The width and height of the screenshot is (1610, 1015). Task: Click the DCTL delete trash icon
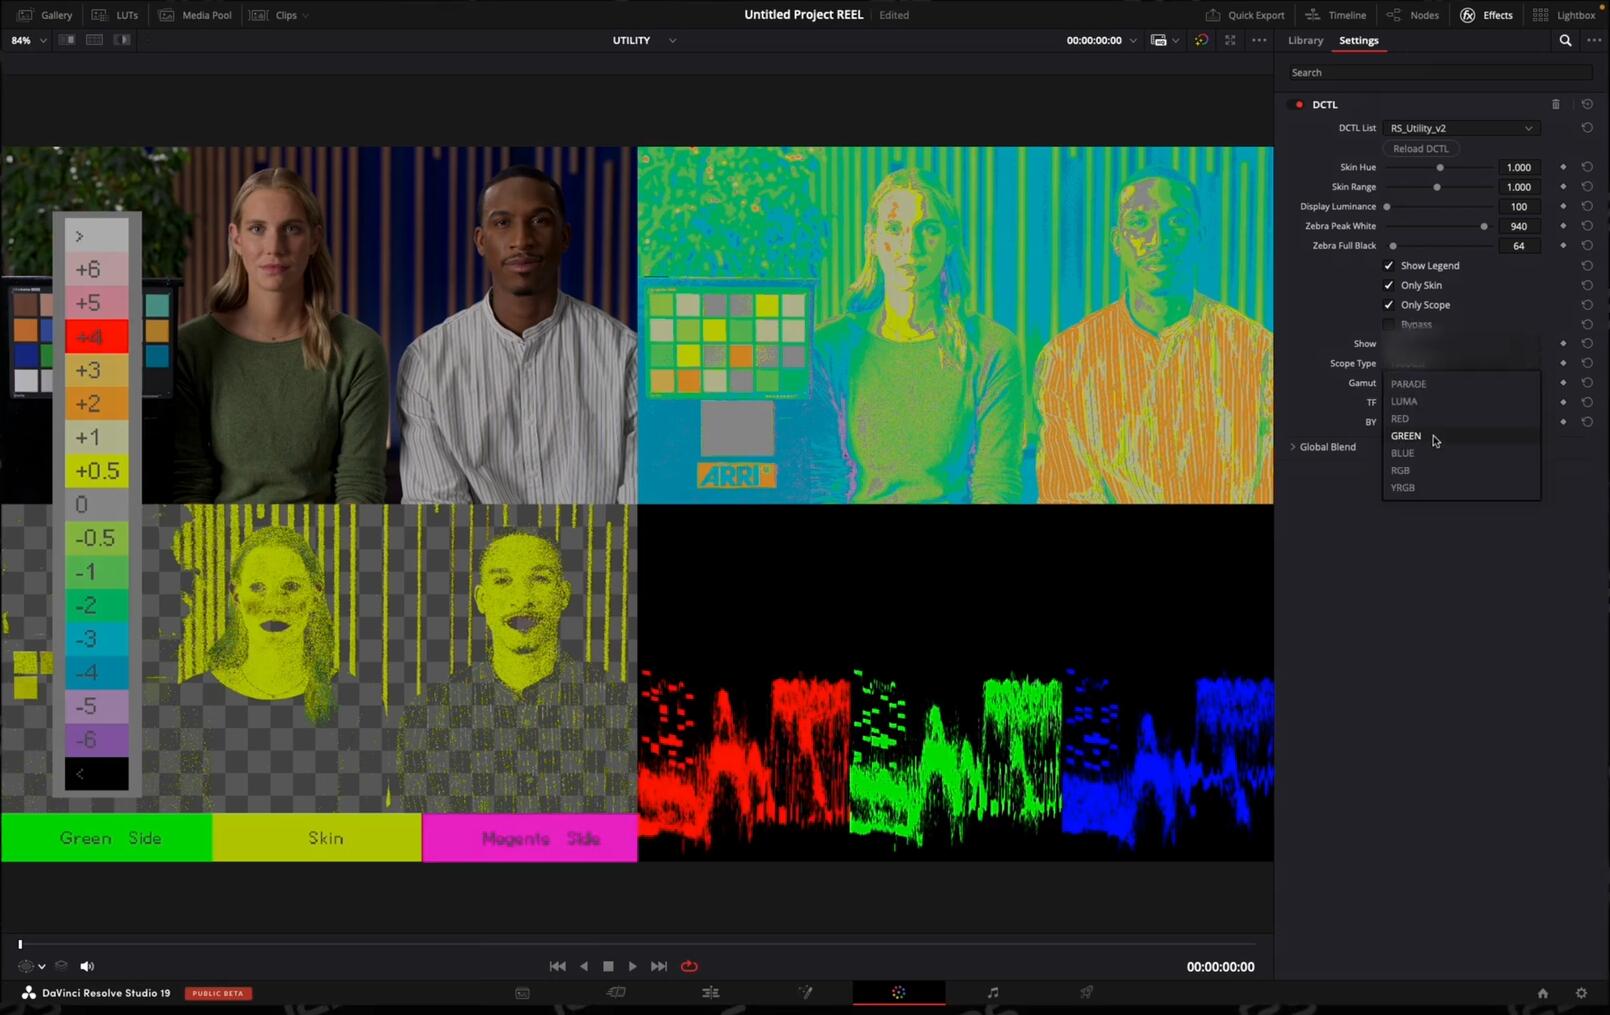click(1555, 104)
